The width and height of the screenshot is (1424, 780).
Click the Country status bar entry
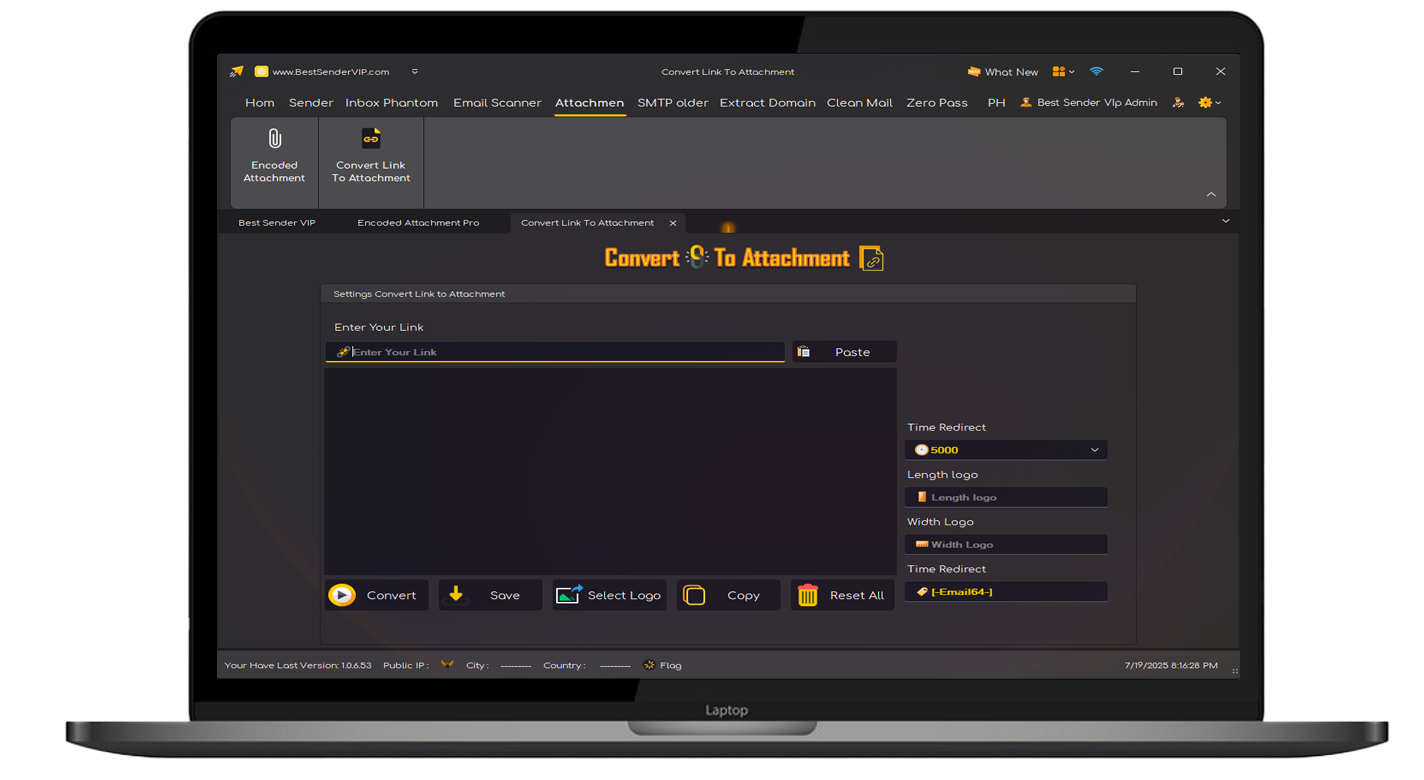pos(587,665)
